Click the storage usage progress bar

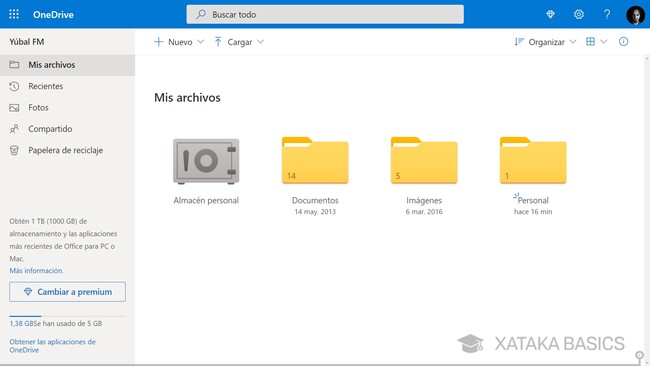coord(68,316)
